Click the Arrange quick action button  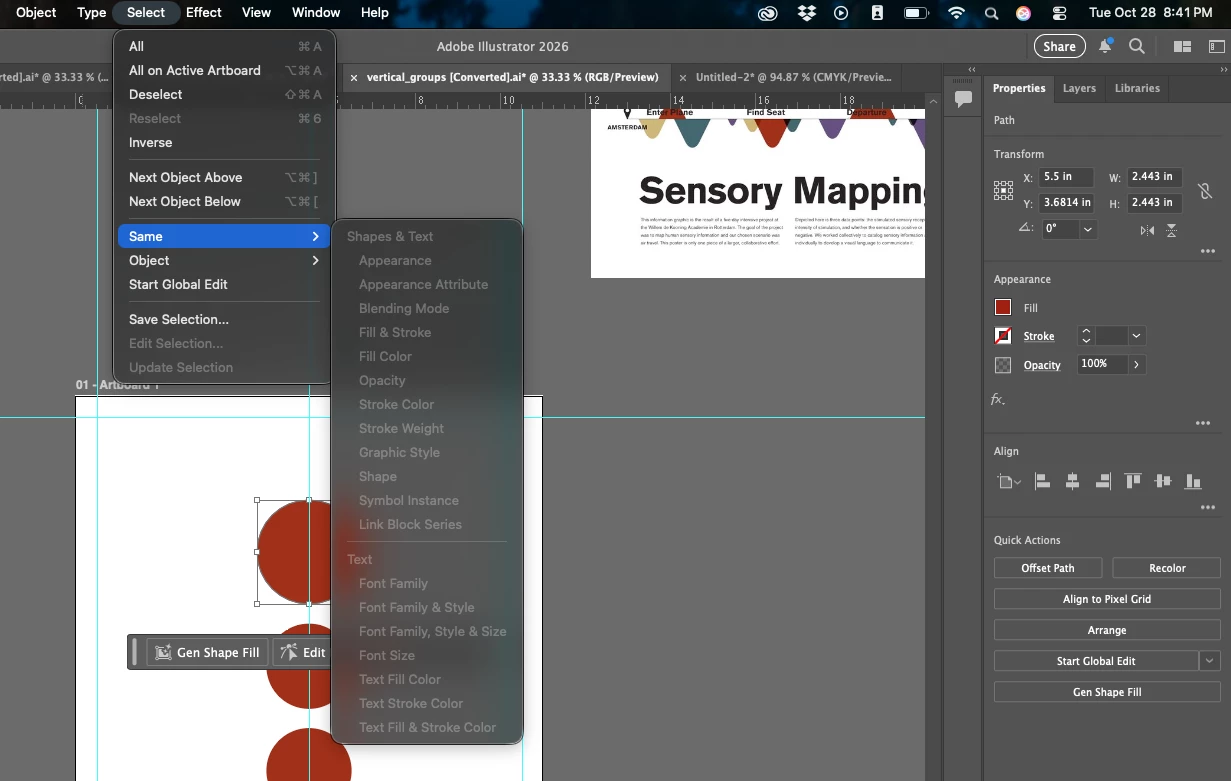pyautogui.click(x=1107, y=630)
